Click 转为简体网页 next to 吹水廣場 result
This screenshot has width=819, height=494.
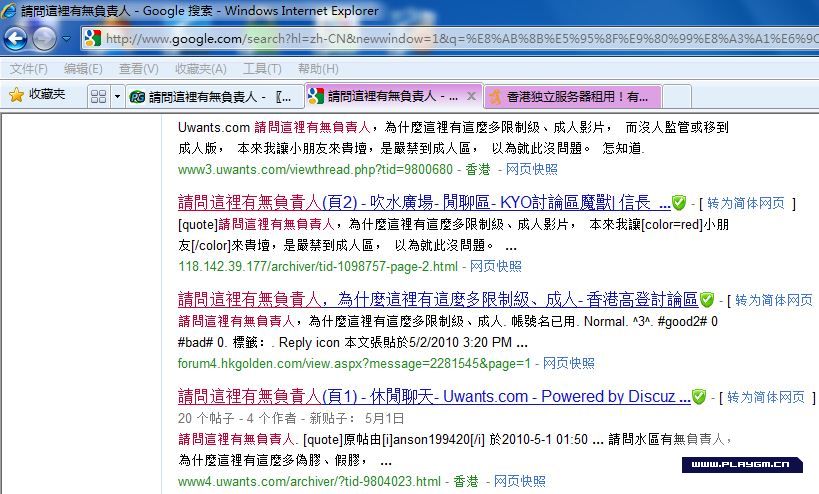click(x=746, y=203)
